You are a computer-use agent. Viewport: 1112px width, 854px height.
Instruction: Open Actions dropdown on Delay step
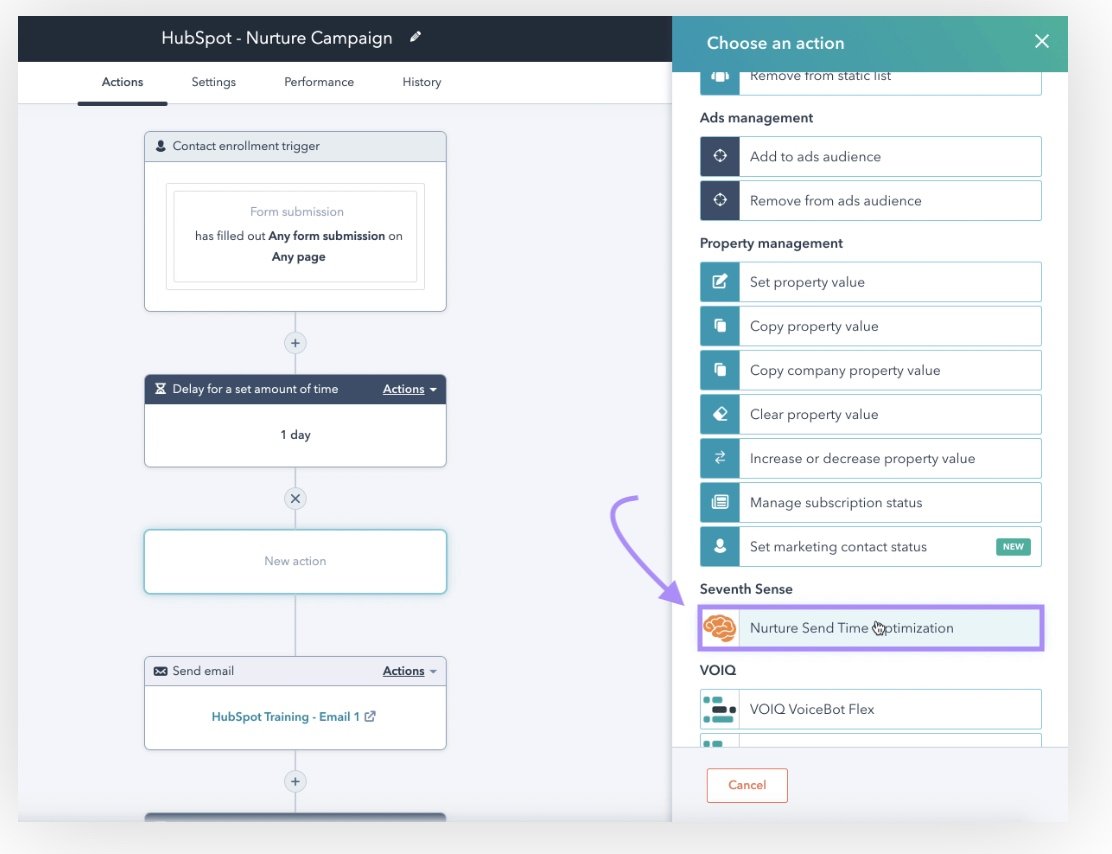pyautogui.click(x=410, y=389)
